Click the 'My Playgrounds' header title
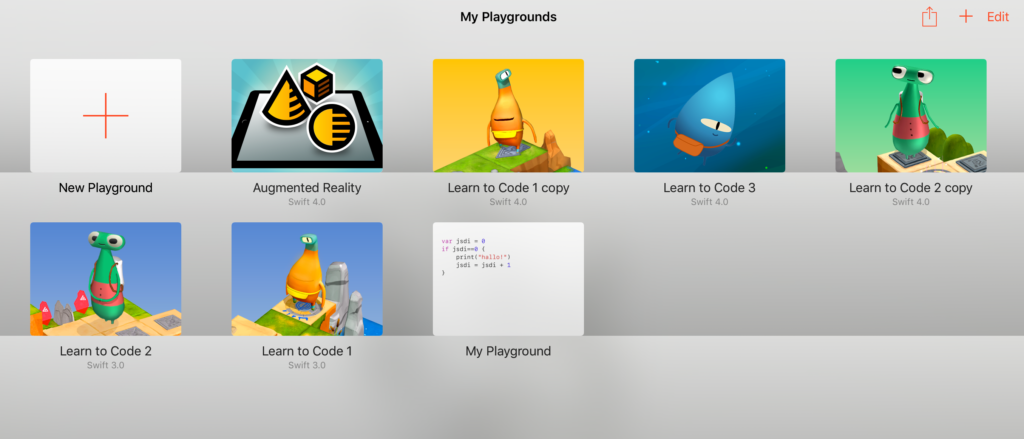 coord(508,17)
